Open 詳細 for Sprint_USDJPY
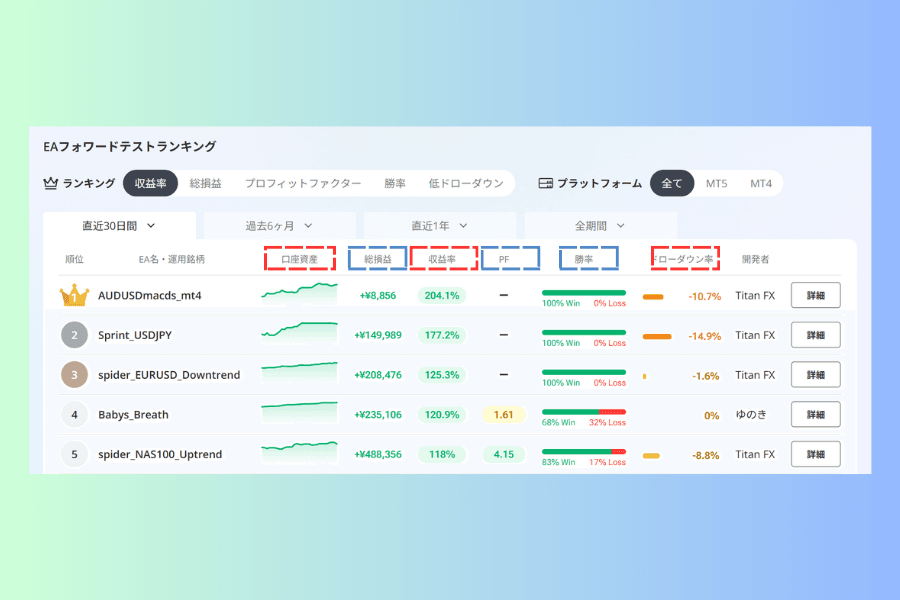 coord(816,335)
